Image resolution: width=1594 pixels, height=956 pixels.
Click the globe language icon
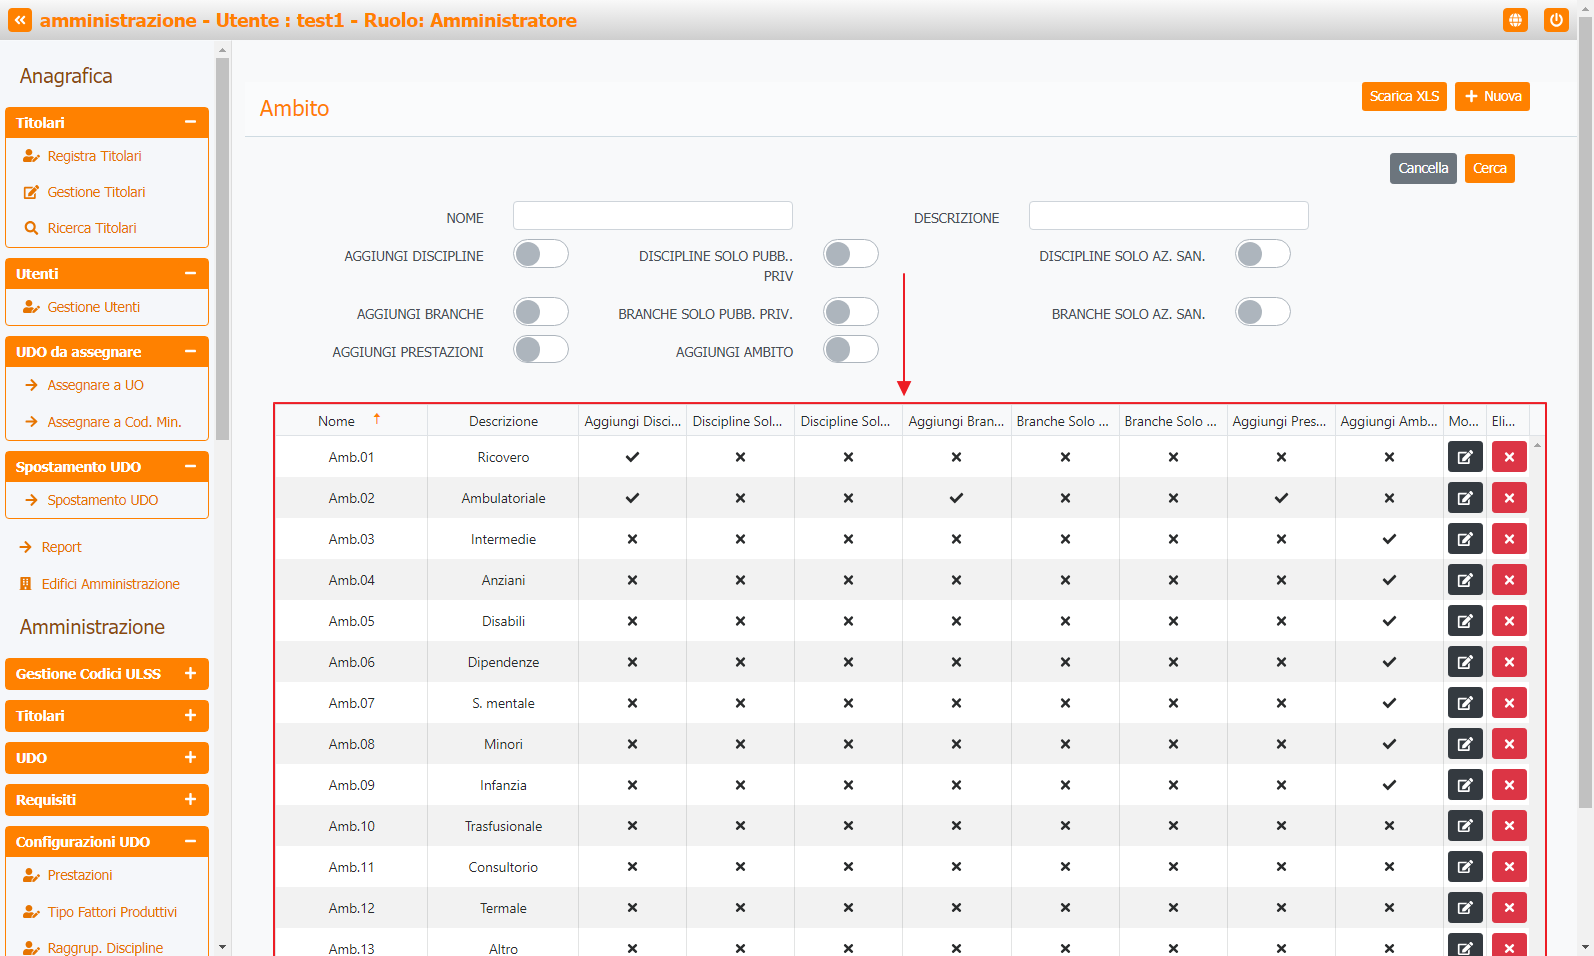pyautogui.click(x=1515, y=20)
